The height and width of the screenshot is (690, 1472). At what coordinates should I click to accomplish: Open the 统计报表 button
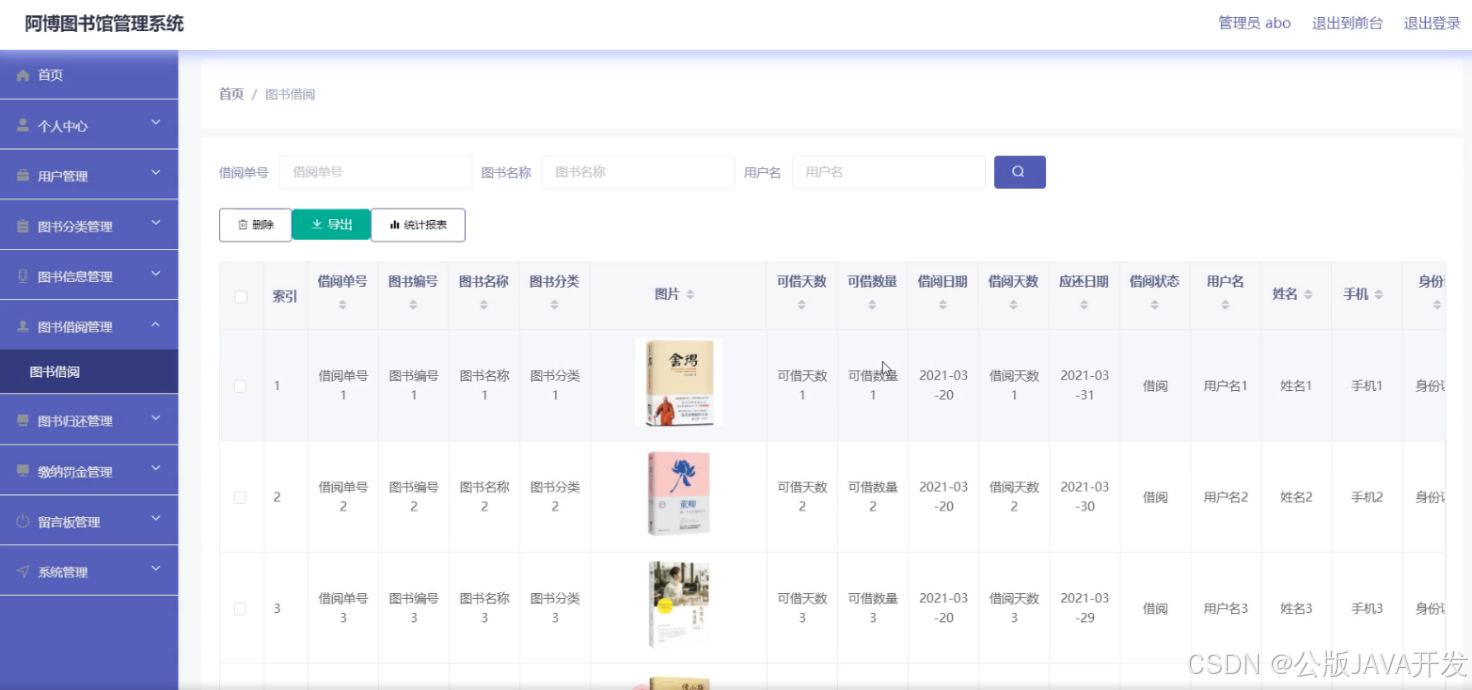tap(418, 225)
